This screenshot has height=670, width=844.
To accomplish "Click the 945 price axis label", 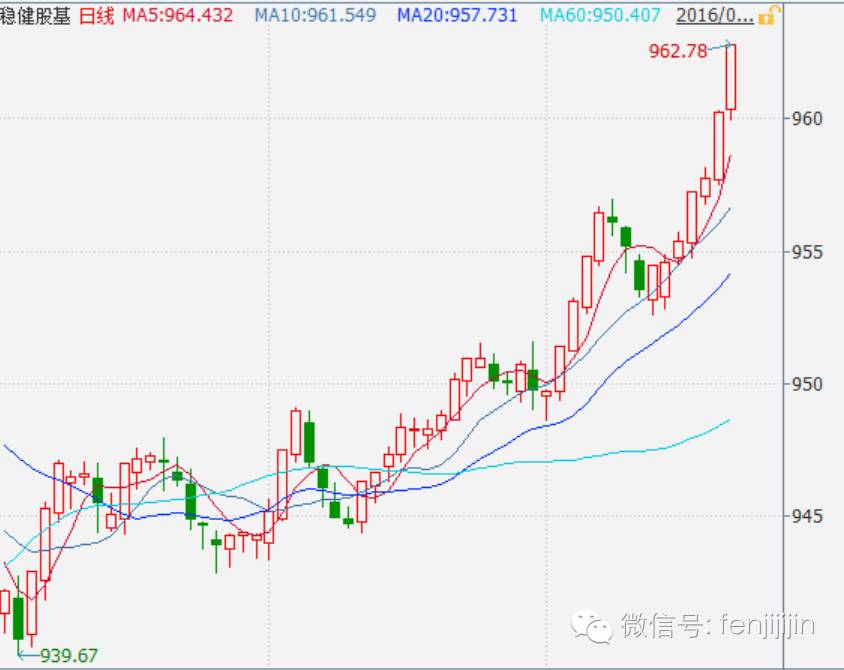I will pos(807,517).
